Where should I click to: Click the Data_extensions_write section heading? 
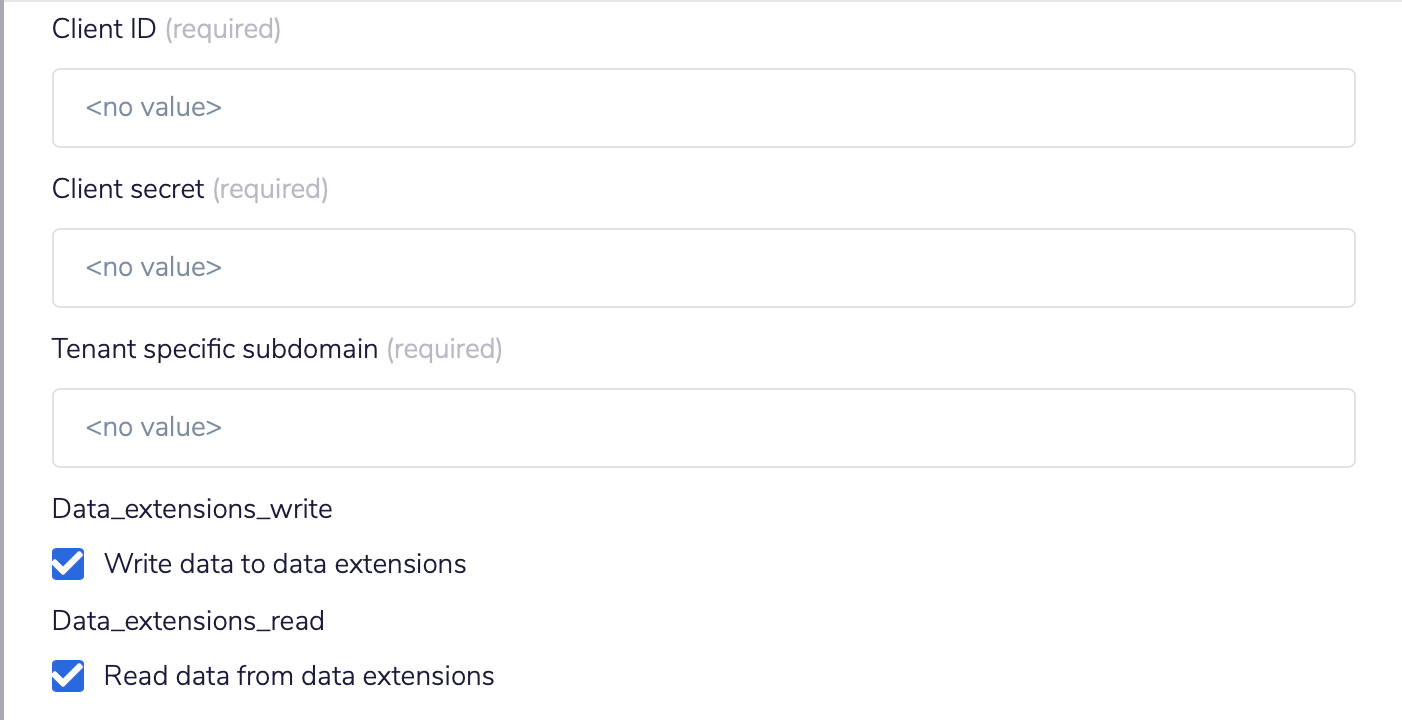click(x=192, y=508)
